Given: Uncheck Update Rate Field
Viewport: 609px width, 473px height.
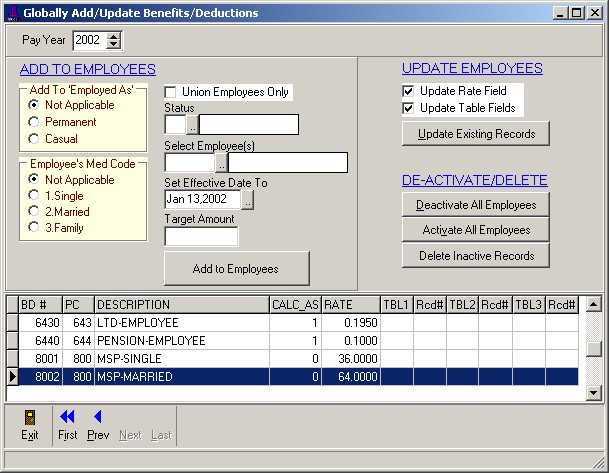Looking at the screenshot, I should tap(408, 91).
